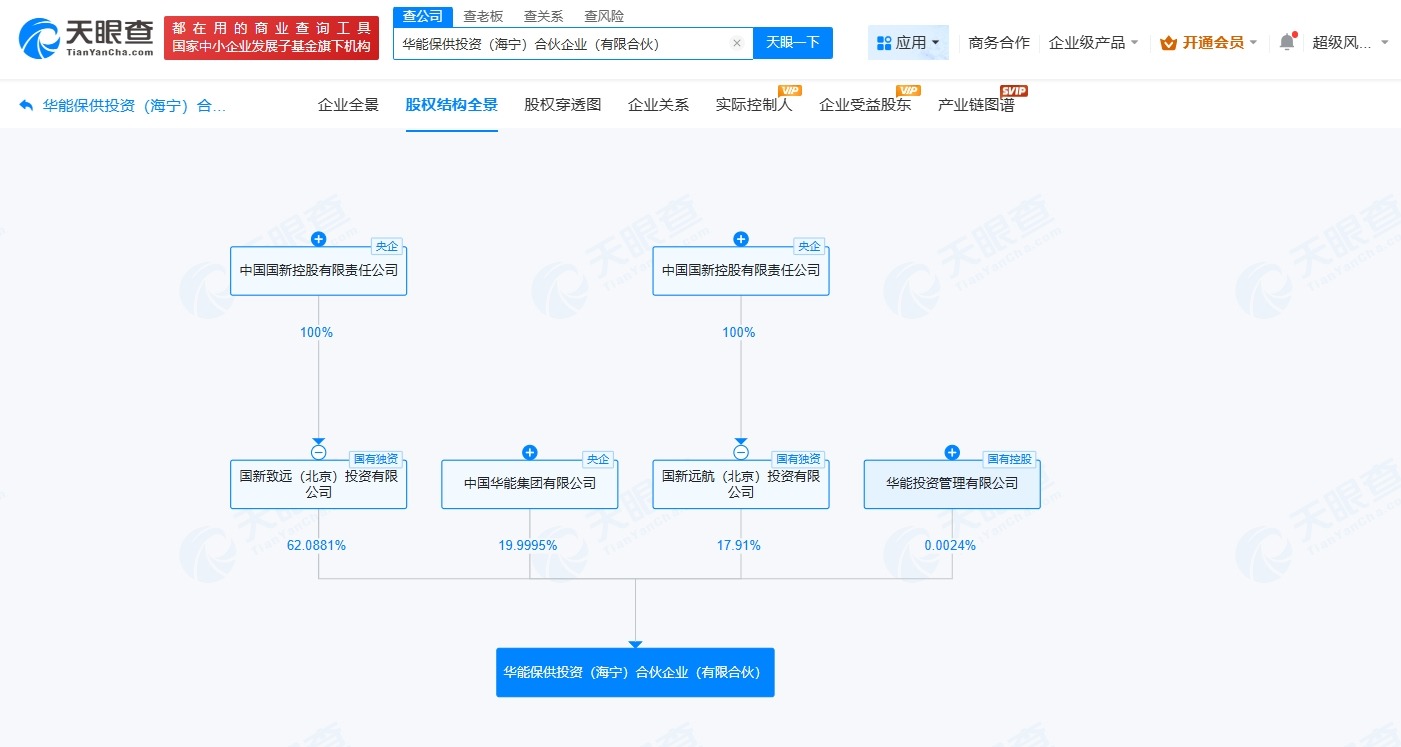This screenshot has height=747, width=1401.
Task: Click the grid icon next to 应用
Action: tap(882, 41)
